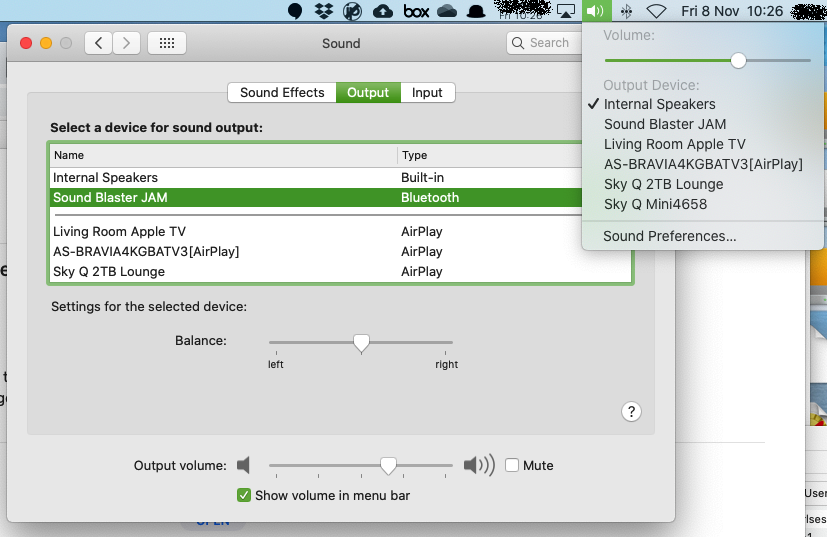Click the cloud upload menu bar icon
Viewport: 827px width, 537px height.
[383, 11]
